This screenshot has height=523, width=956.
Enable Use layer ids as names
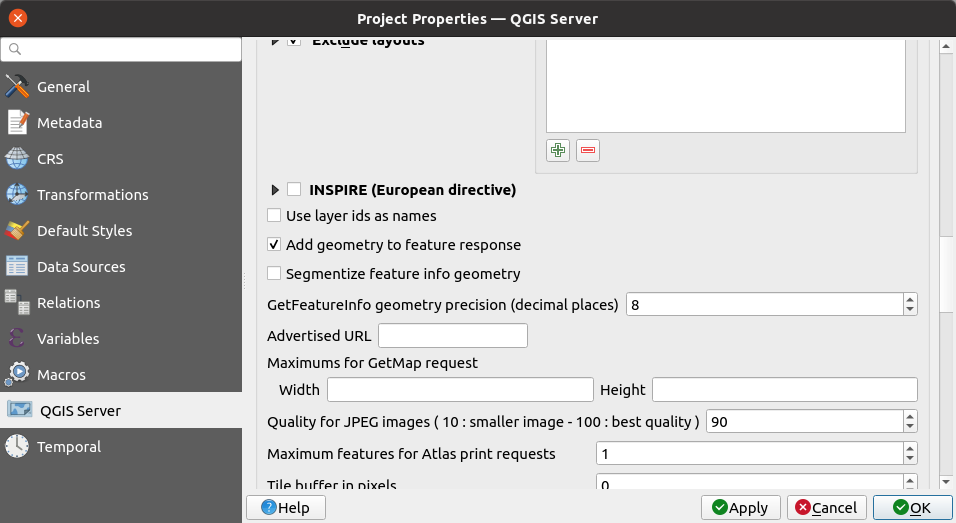(274, 215)
